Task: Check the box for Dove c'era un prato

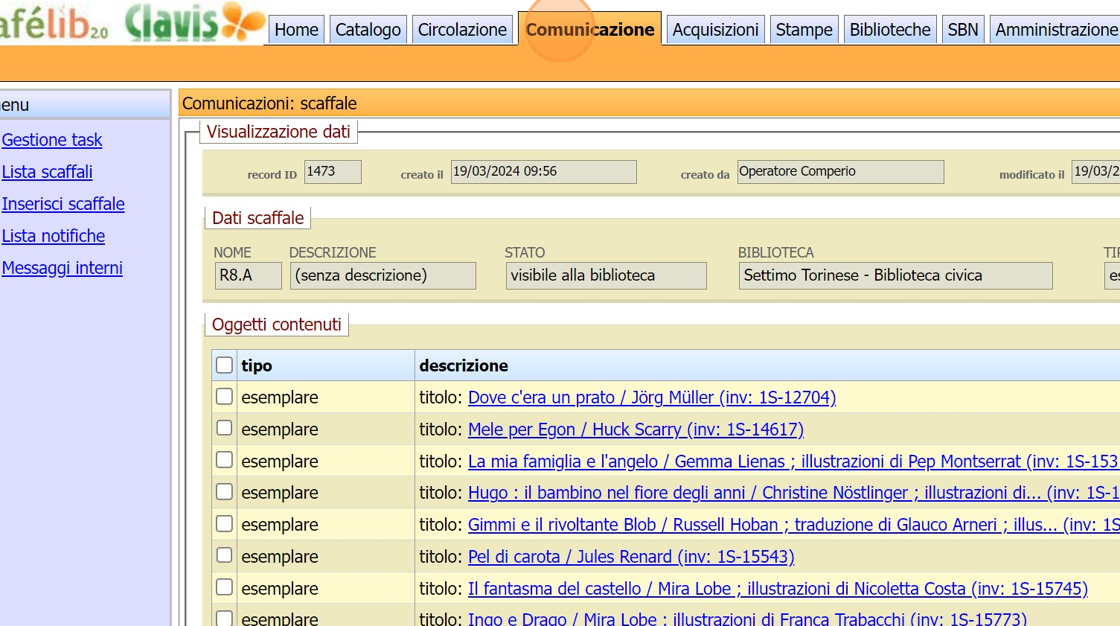Action: 224,397
